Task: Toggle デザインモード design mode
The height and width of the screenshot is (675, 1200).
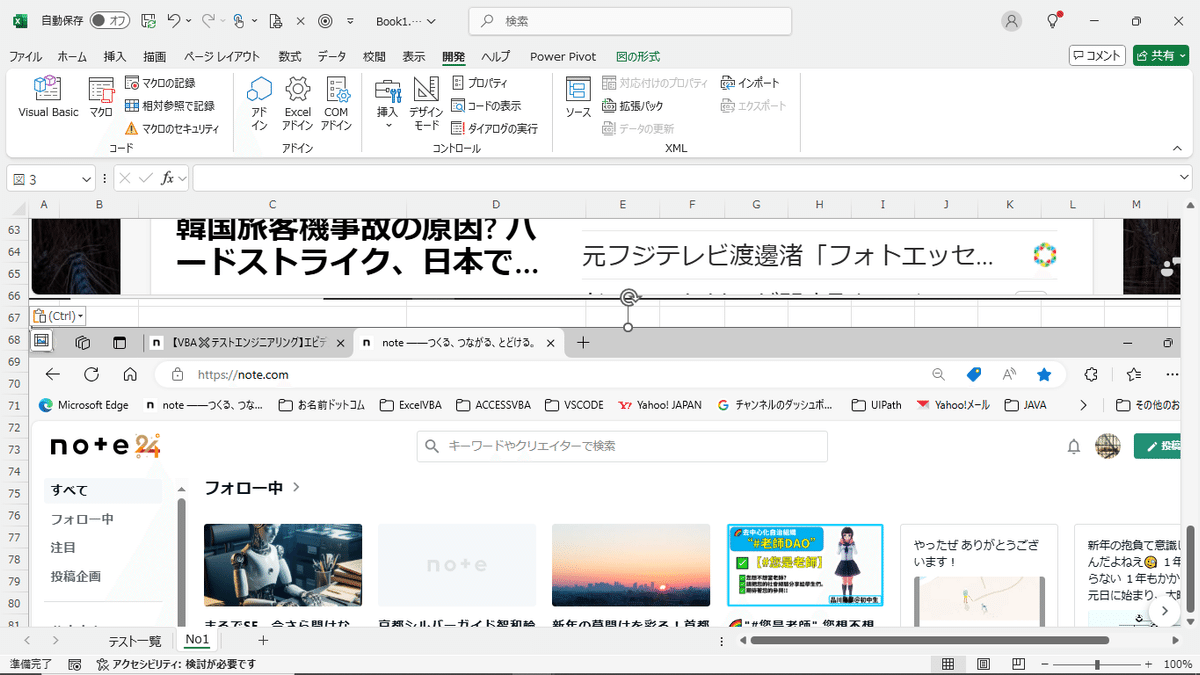Action: (426, 103)
